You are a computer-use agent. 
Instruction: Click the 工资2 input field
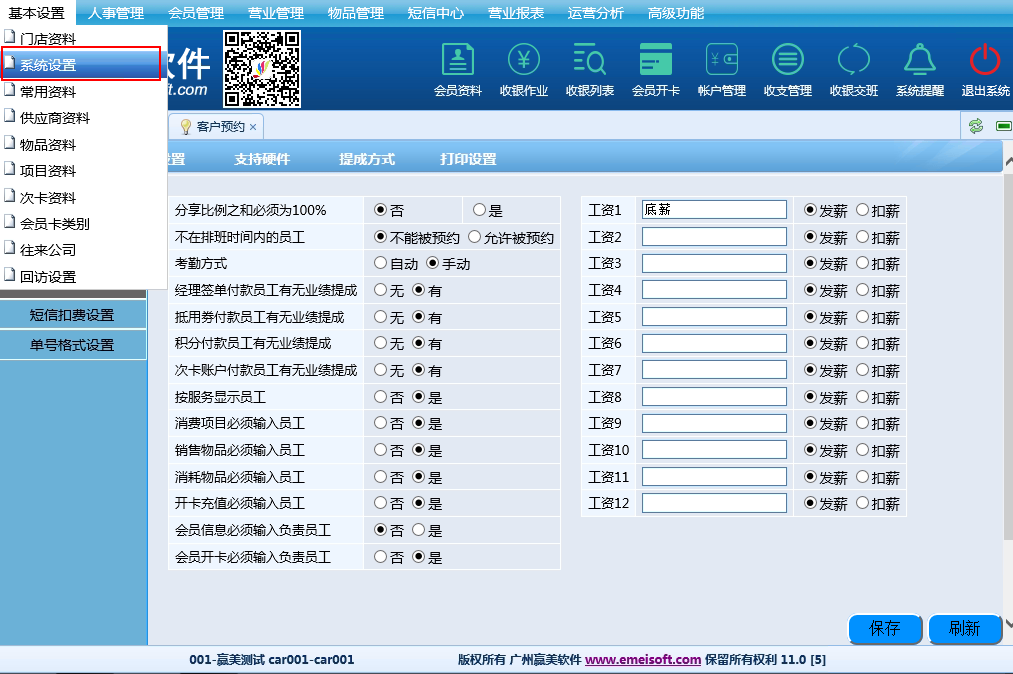pyautogui.click(x=714, y=237)
